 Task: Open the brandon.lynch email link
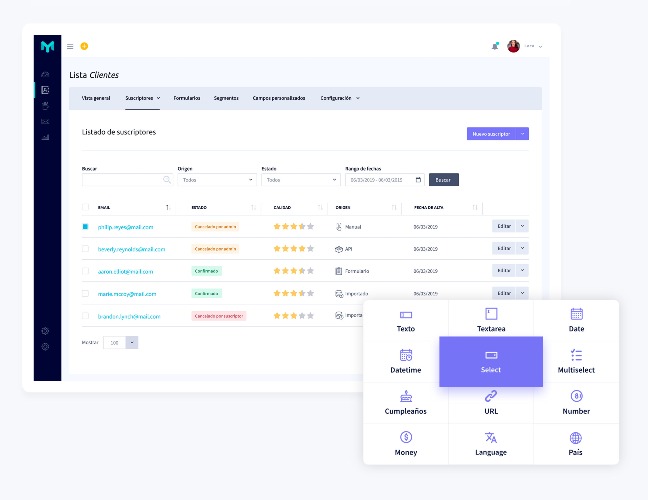click(x=129, y=317)
